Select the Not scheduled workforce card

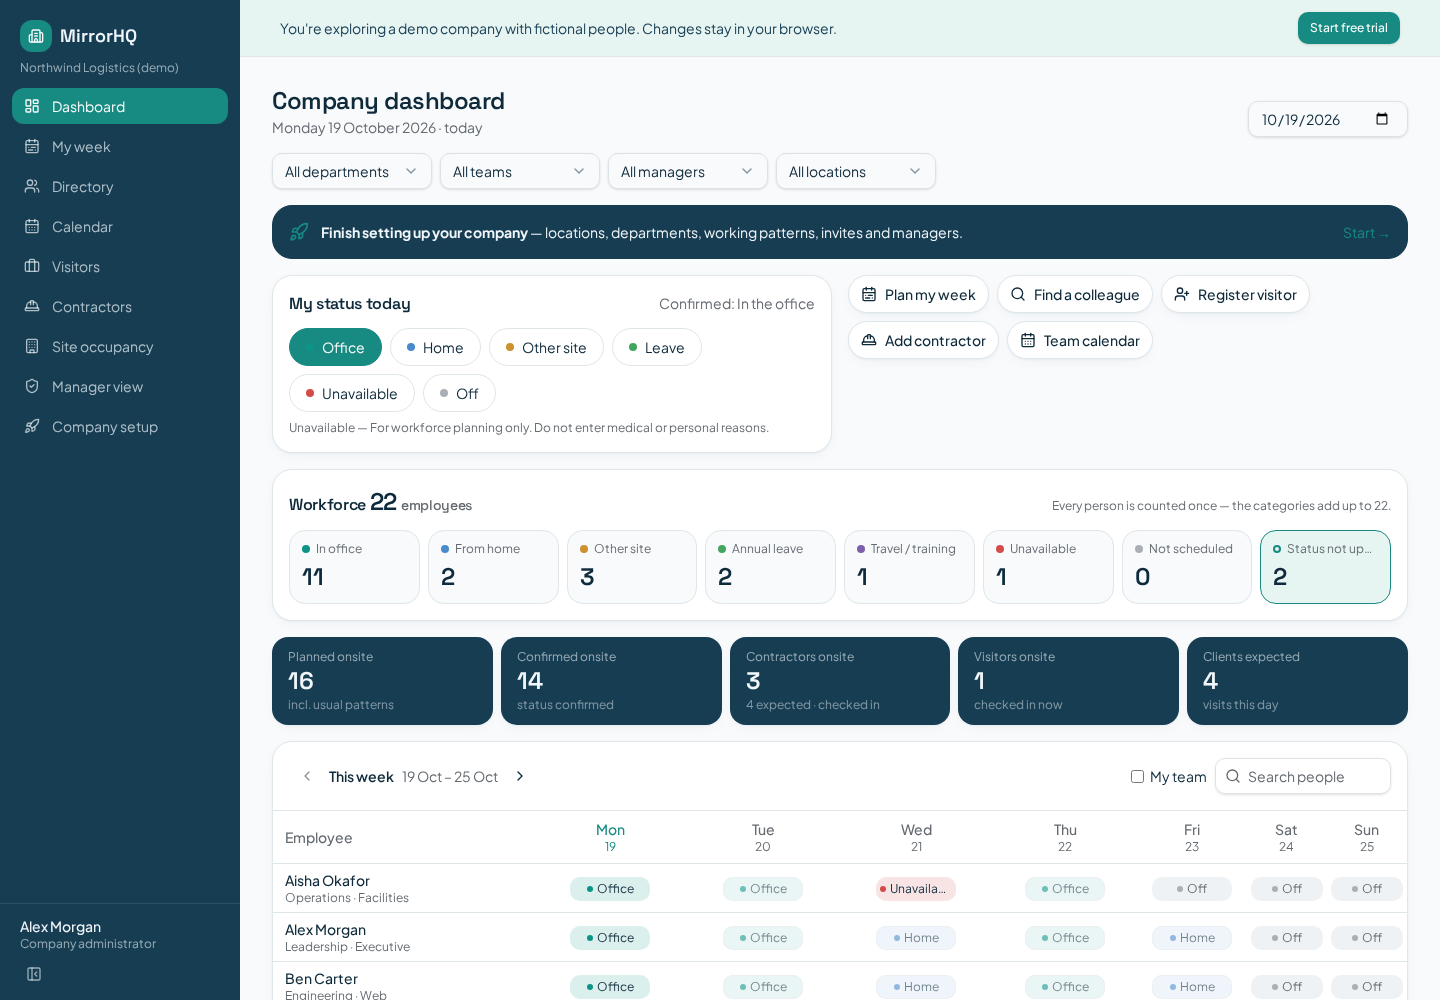point(1187,567)
